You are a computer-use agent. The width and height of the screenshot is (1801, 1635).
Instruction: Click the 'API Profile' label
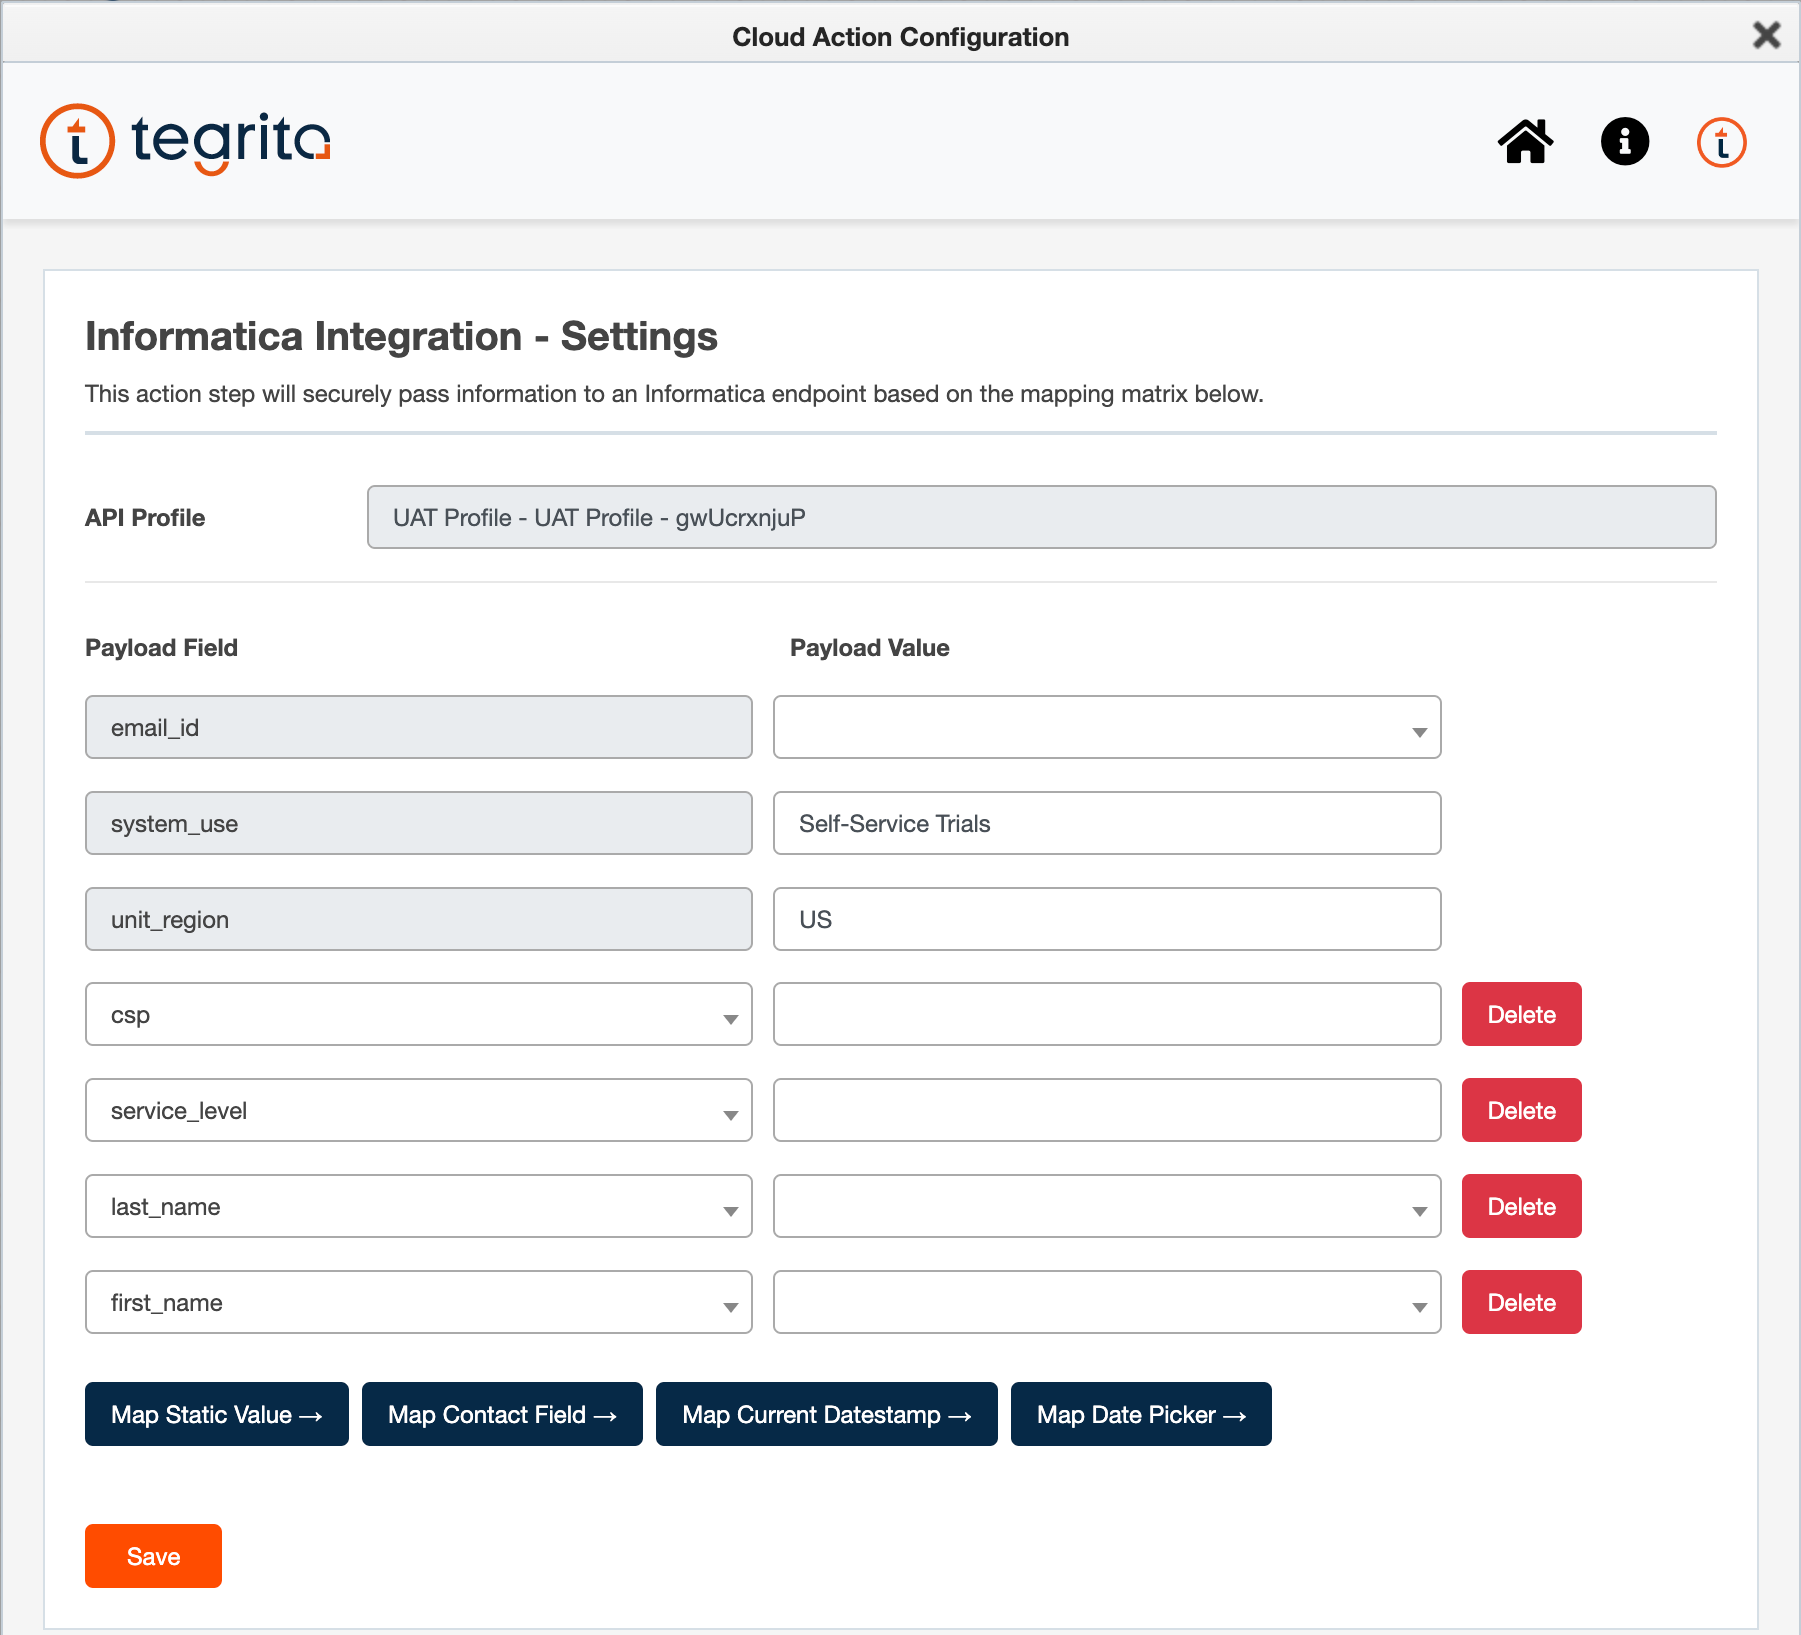[x=145, y=518]
